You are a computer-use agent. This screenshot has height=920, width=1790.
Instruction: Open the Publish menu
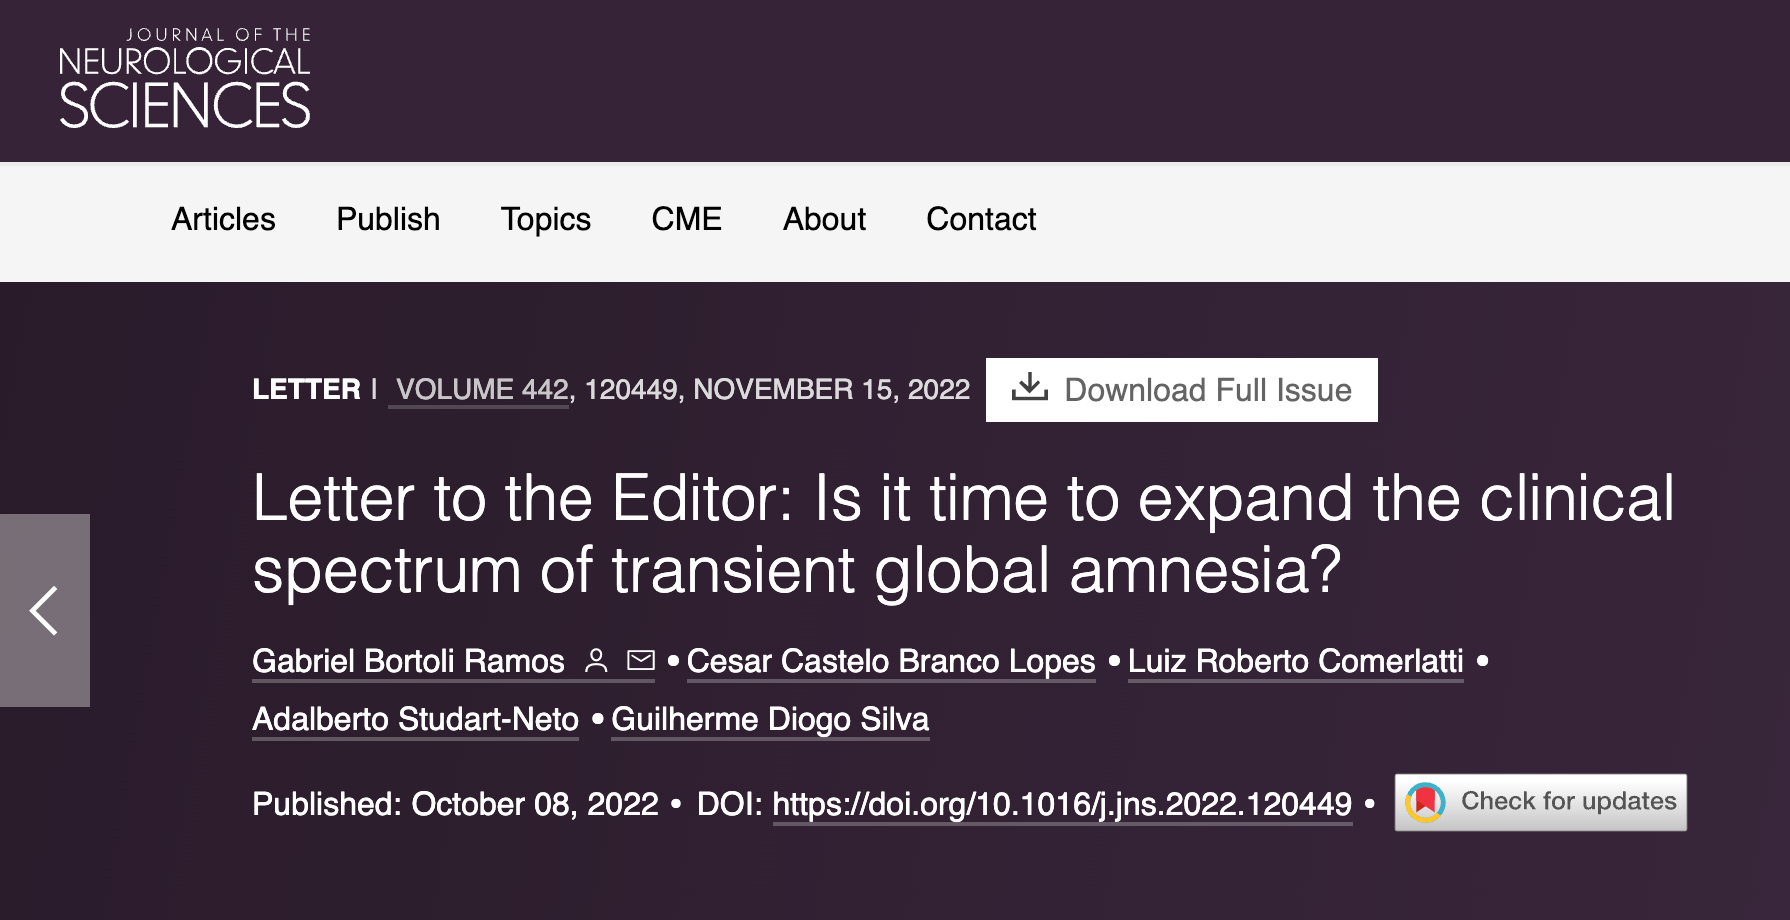(x=388, y=220)
